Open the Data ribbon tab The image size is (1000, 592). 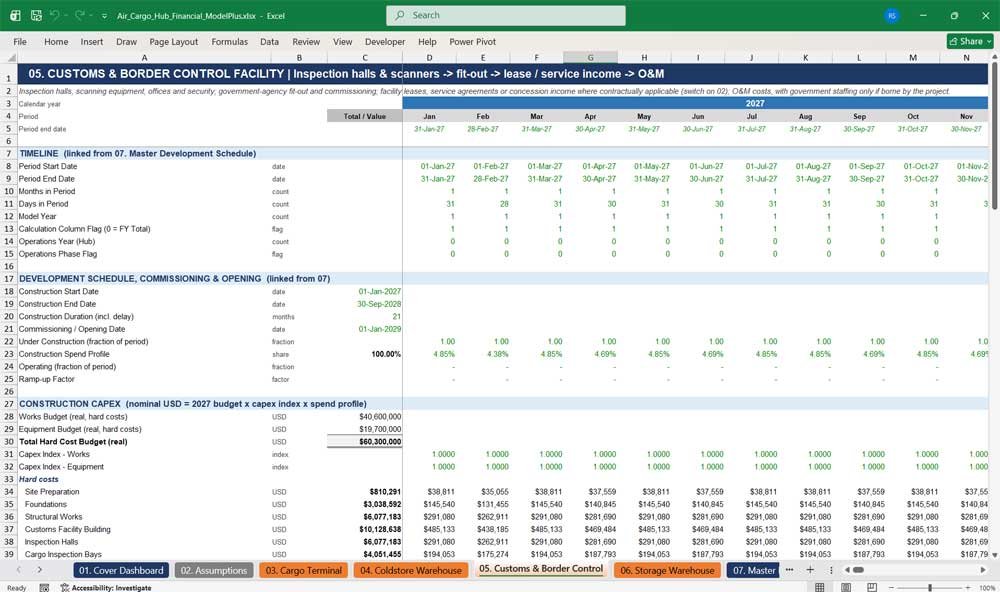pyautogui.click(x=269, y=41)
